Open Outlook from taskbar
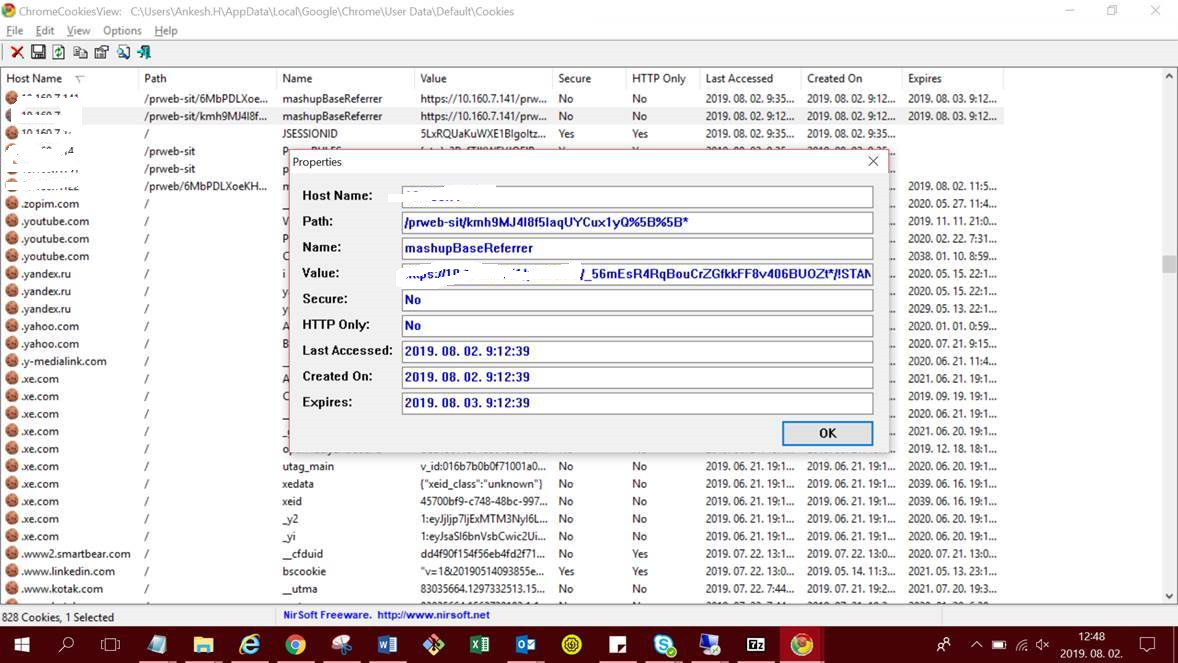Viewport: 1178px width, 663px height. point(526,644)
